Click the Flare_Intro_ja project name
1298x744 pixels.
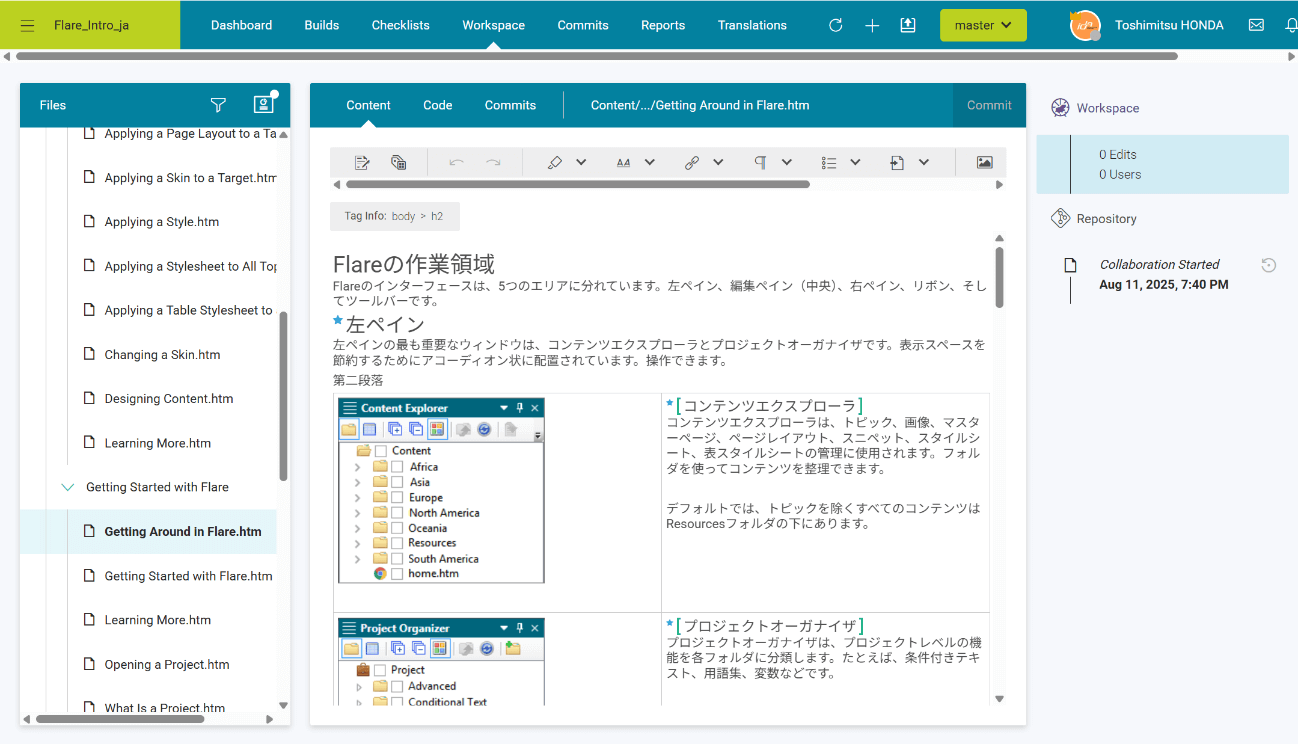click(91, 25)
